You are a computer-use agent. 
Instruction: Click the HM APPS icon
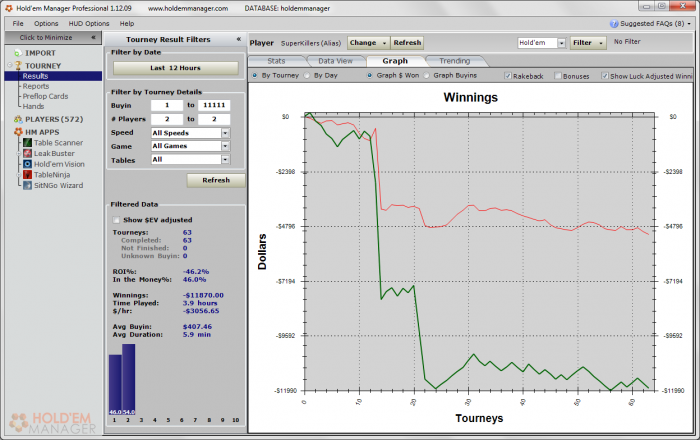coord(18,132)
